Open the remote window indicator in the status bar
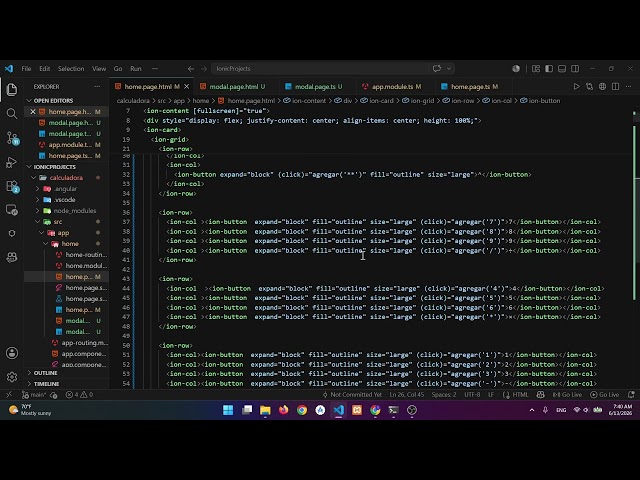The image size is (640, 480). tap(9, 394)
